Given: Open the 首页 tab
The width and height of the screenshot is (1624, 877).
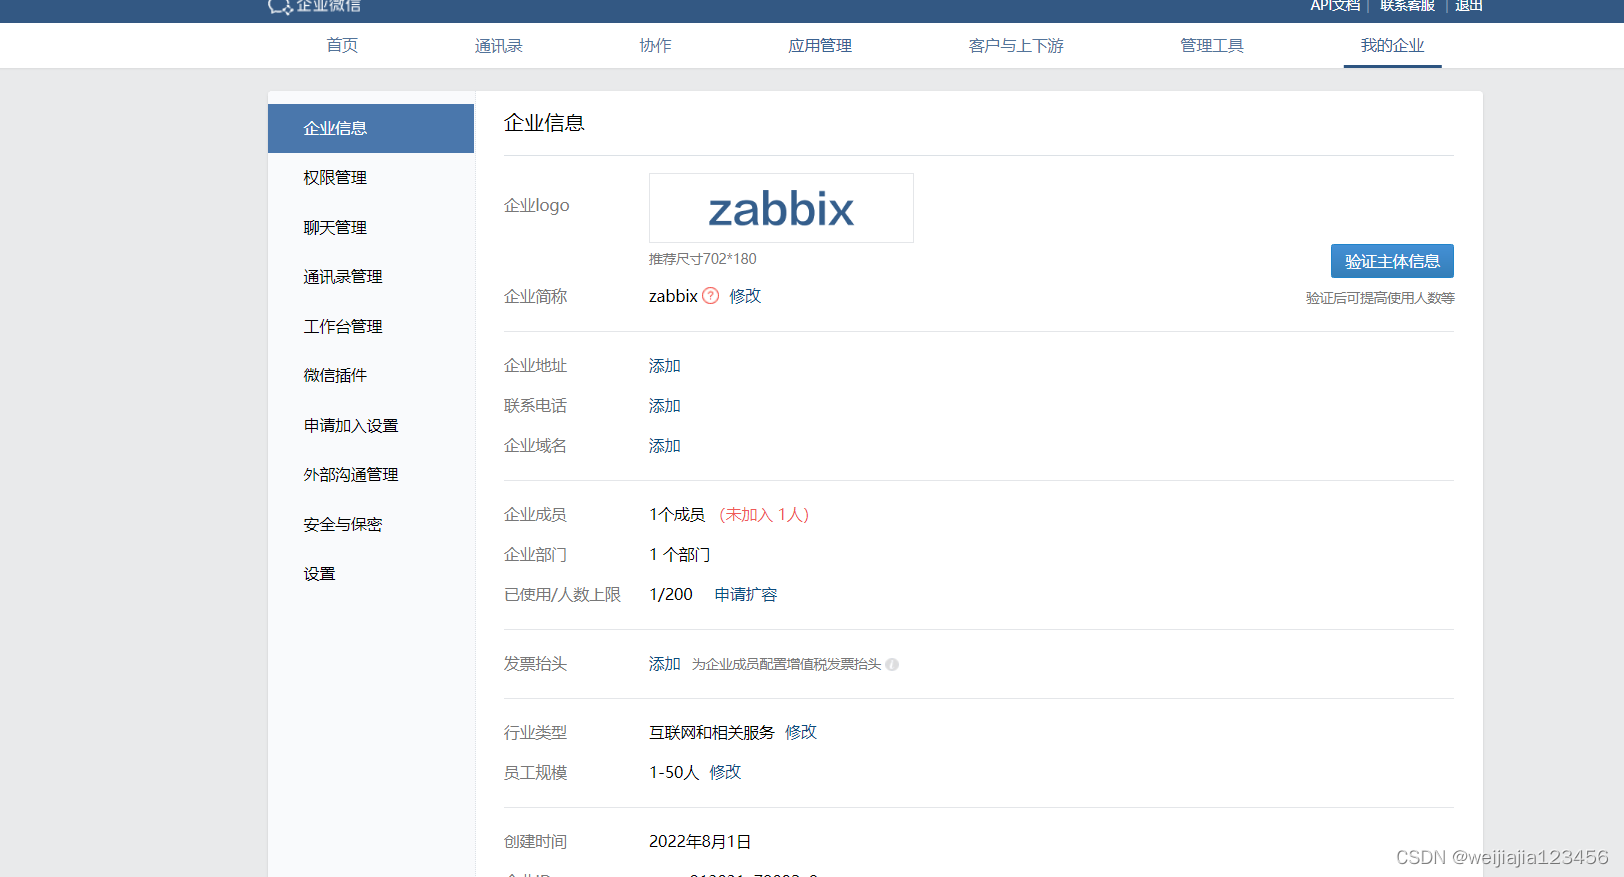Looking at the screenshot, I should 342,46.
